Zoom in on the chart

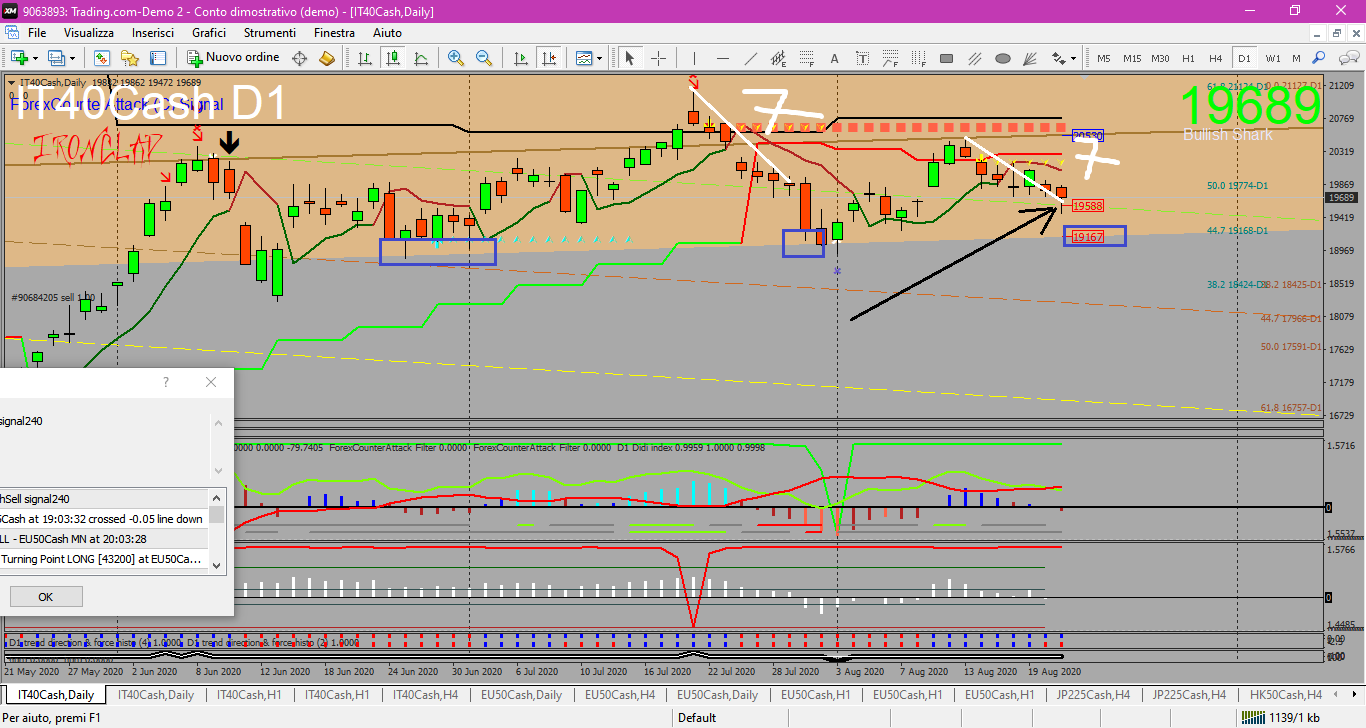pos(456,58)
